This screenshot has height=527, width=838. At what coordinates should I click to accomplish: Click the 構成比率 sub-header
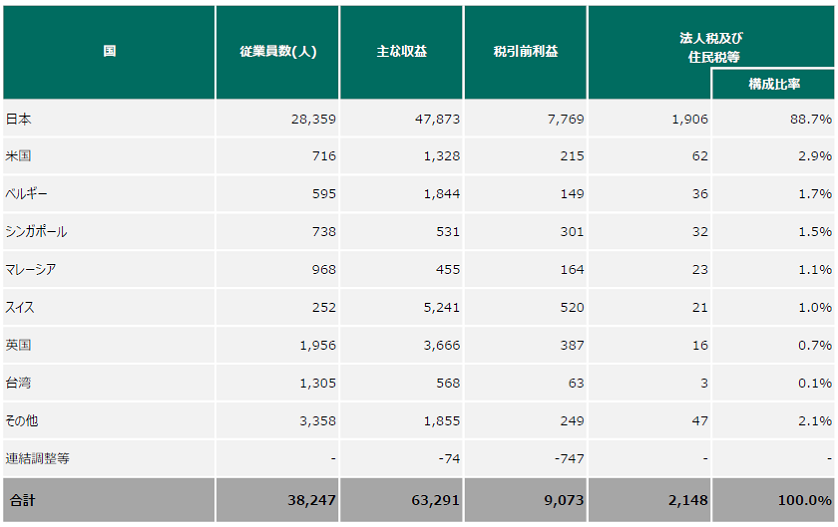[773, 84]
